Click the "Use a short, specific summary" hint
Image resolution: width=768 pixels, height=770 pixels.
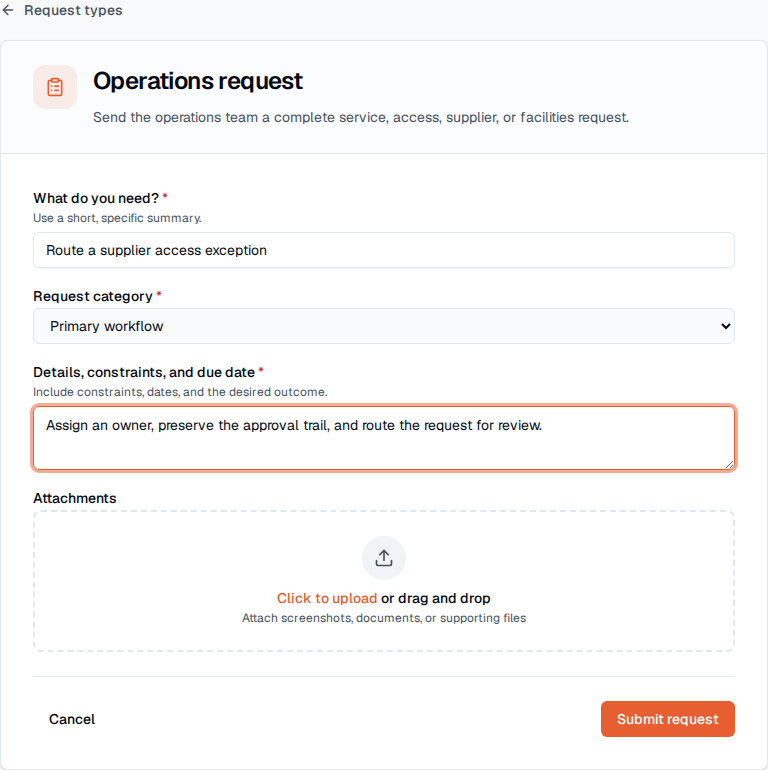tap(117, 218)
